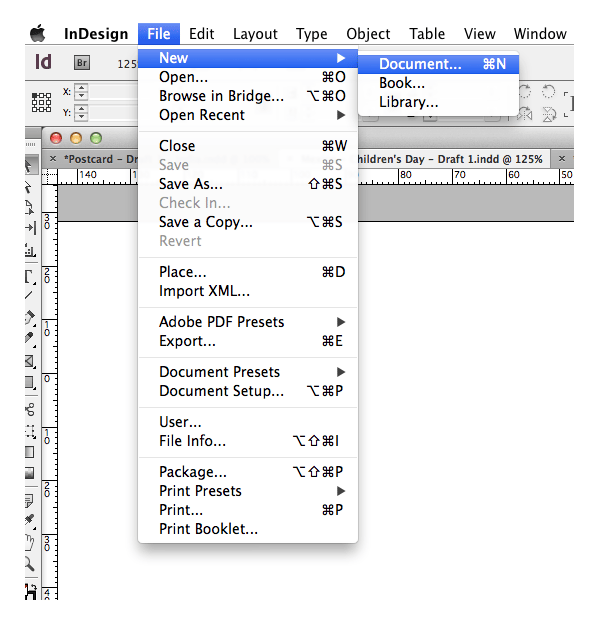The width and height of the screenshot is (600, 628).
Task: Open the Table menu
Action: pyautogui.click(x=427, y=34)
